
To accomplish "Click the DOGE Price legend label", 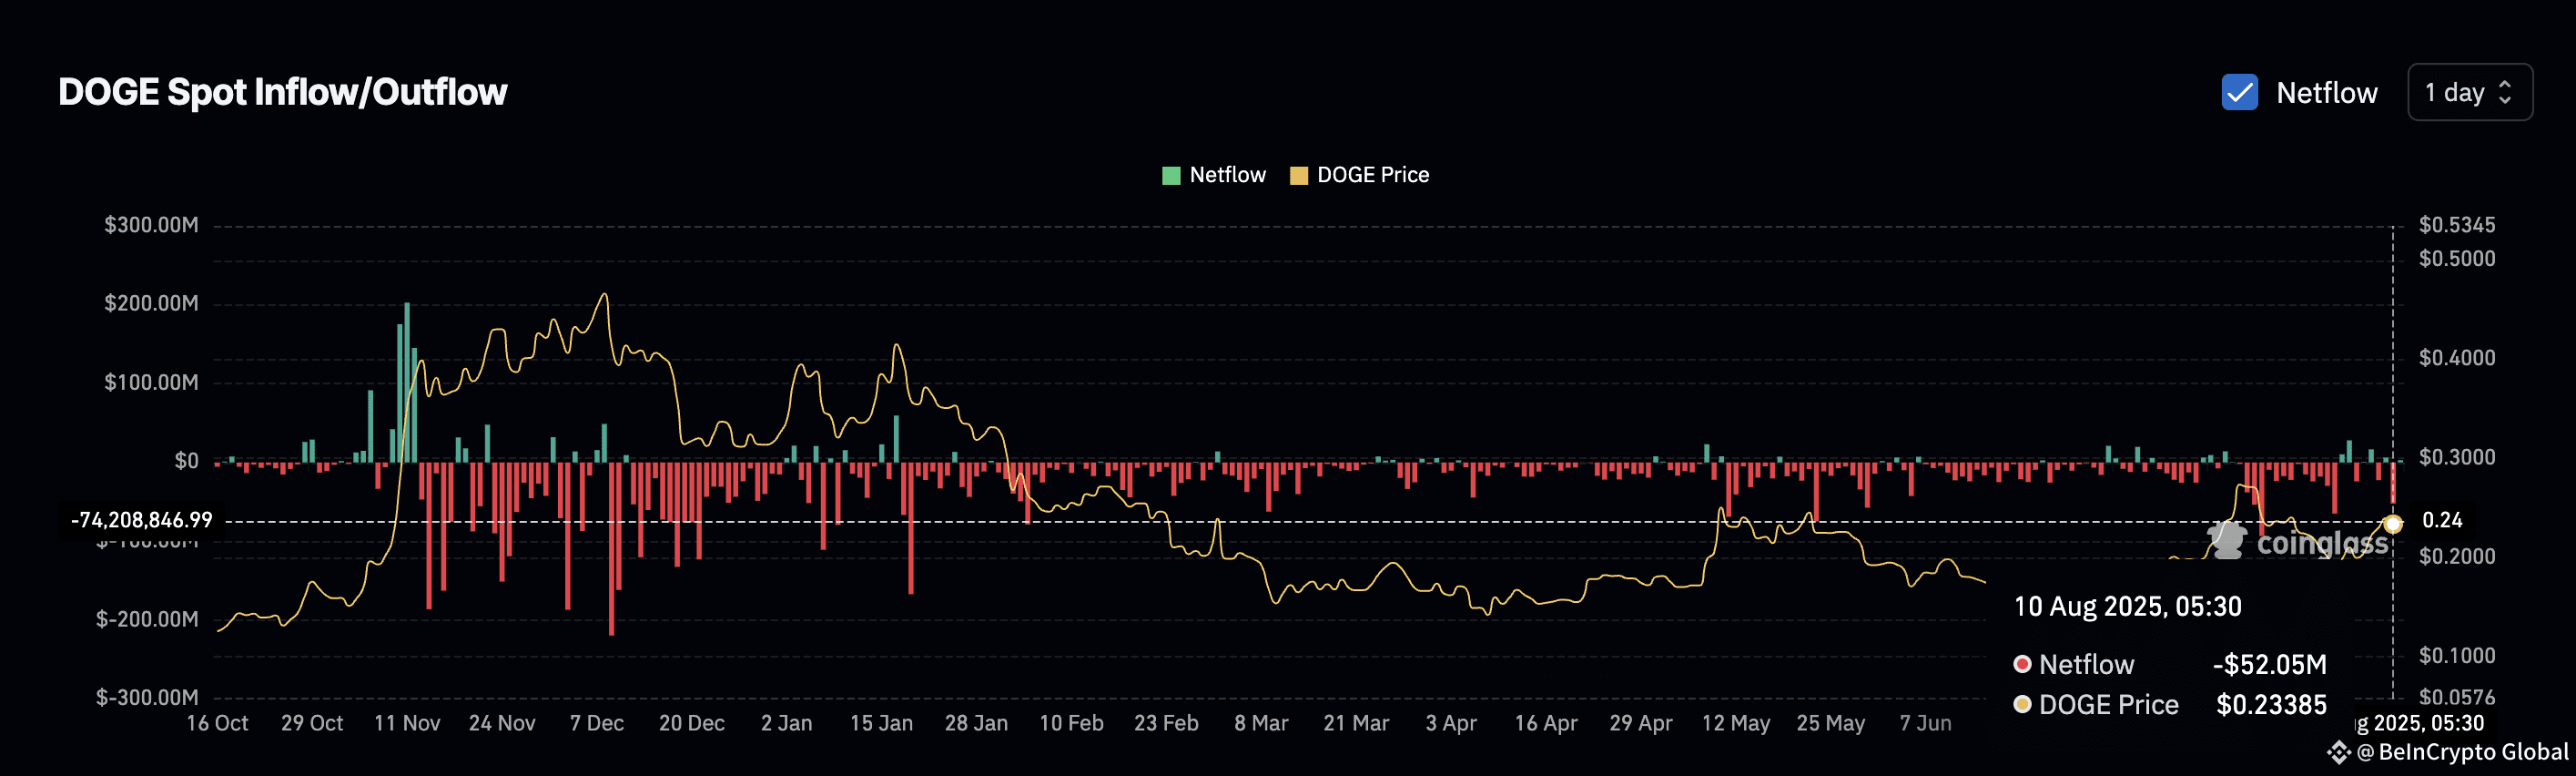I will tap(1373, 175).
